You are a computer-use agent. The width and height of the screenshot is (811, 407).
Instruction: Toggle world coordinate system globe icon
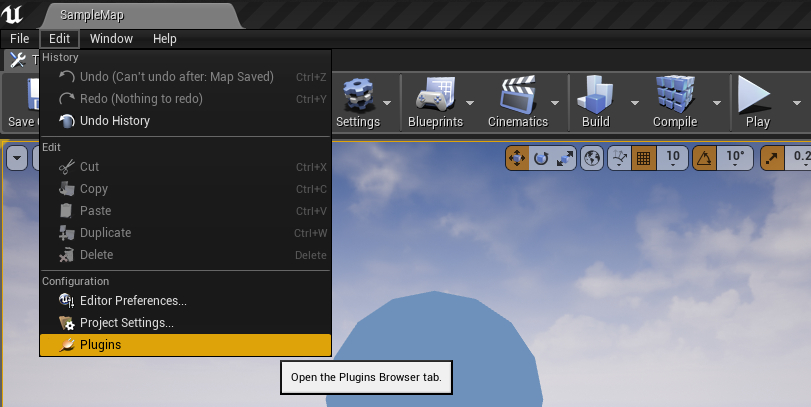592,158
